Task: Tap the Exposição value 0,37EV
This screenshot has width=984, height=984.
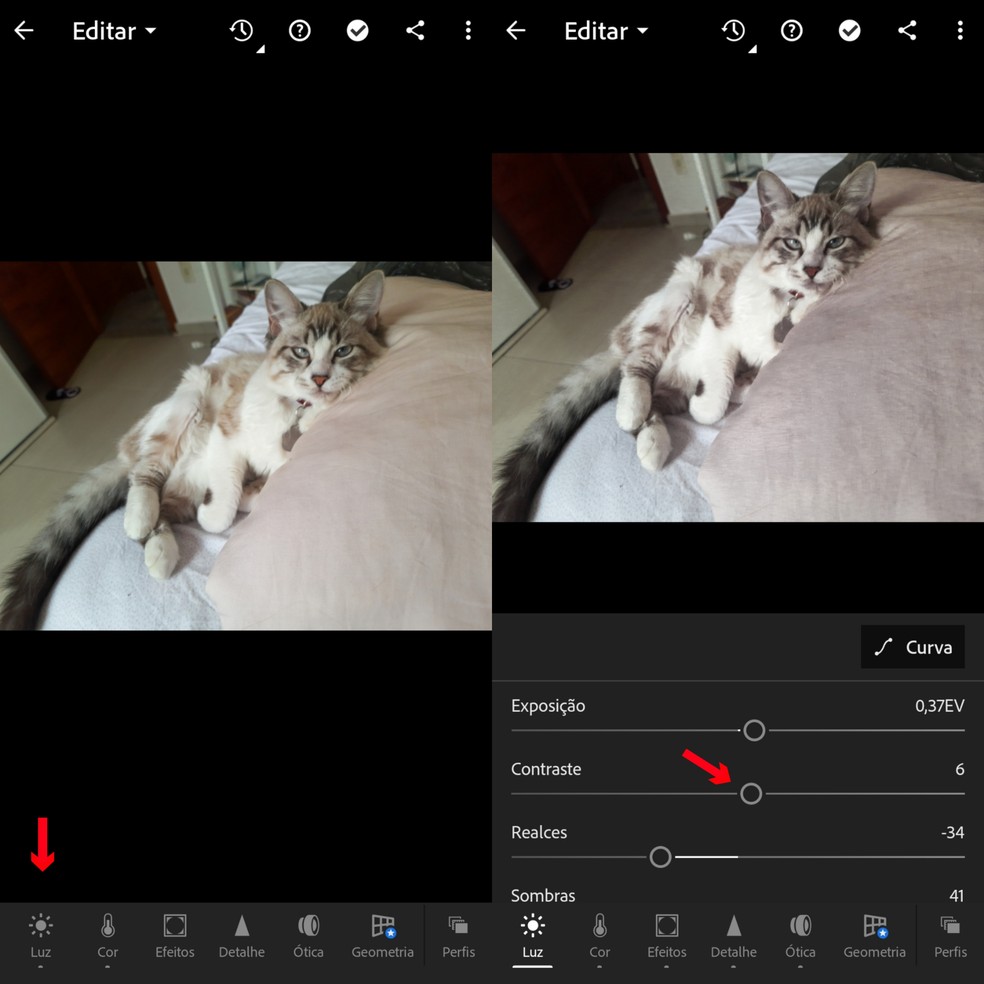Action: coord(939,706)
